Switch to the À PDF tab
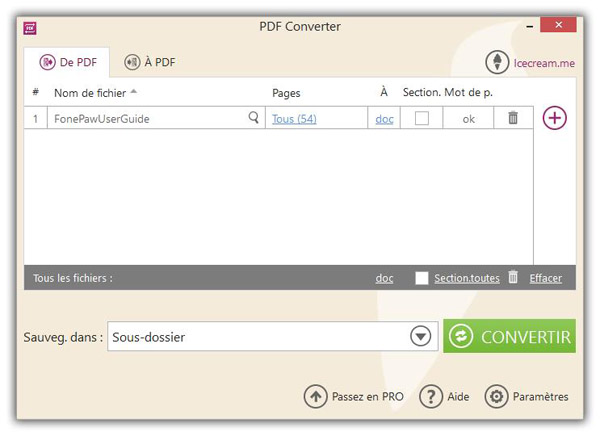This screenshot has width=600, height=436. click(x=150, y=62)
